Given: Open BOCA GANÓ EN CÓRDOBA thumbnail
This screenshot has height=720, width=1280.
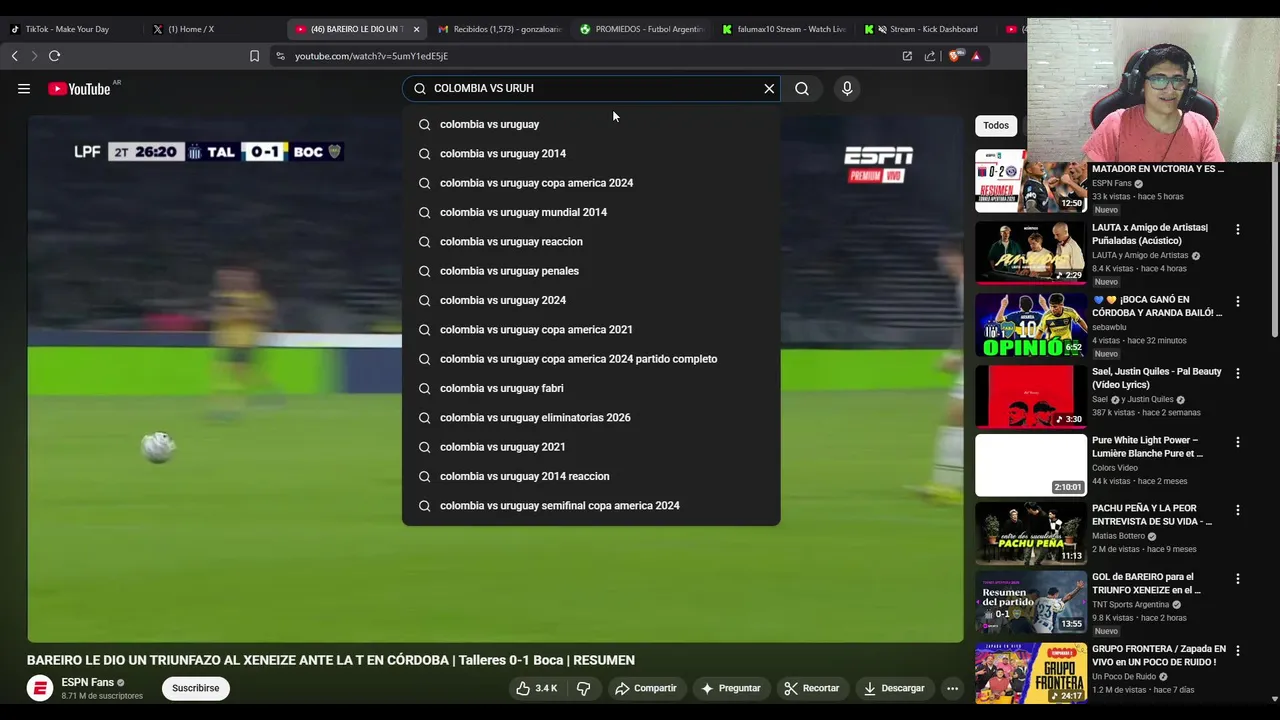Looking at the screenshot, I should pos(1031,324).
